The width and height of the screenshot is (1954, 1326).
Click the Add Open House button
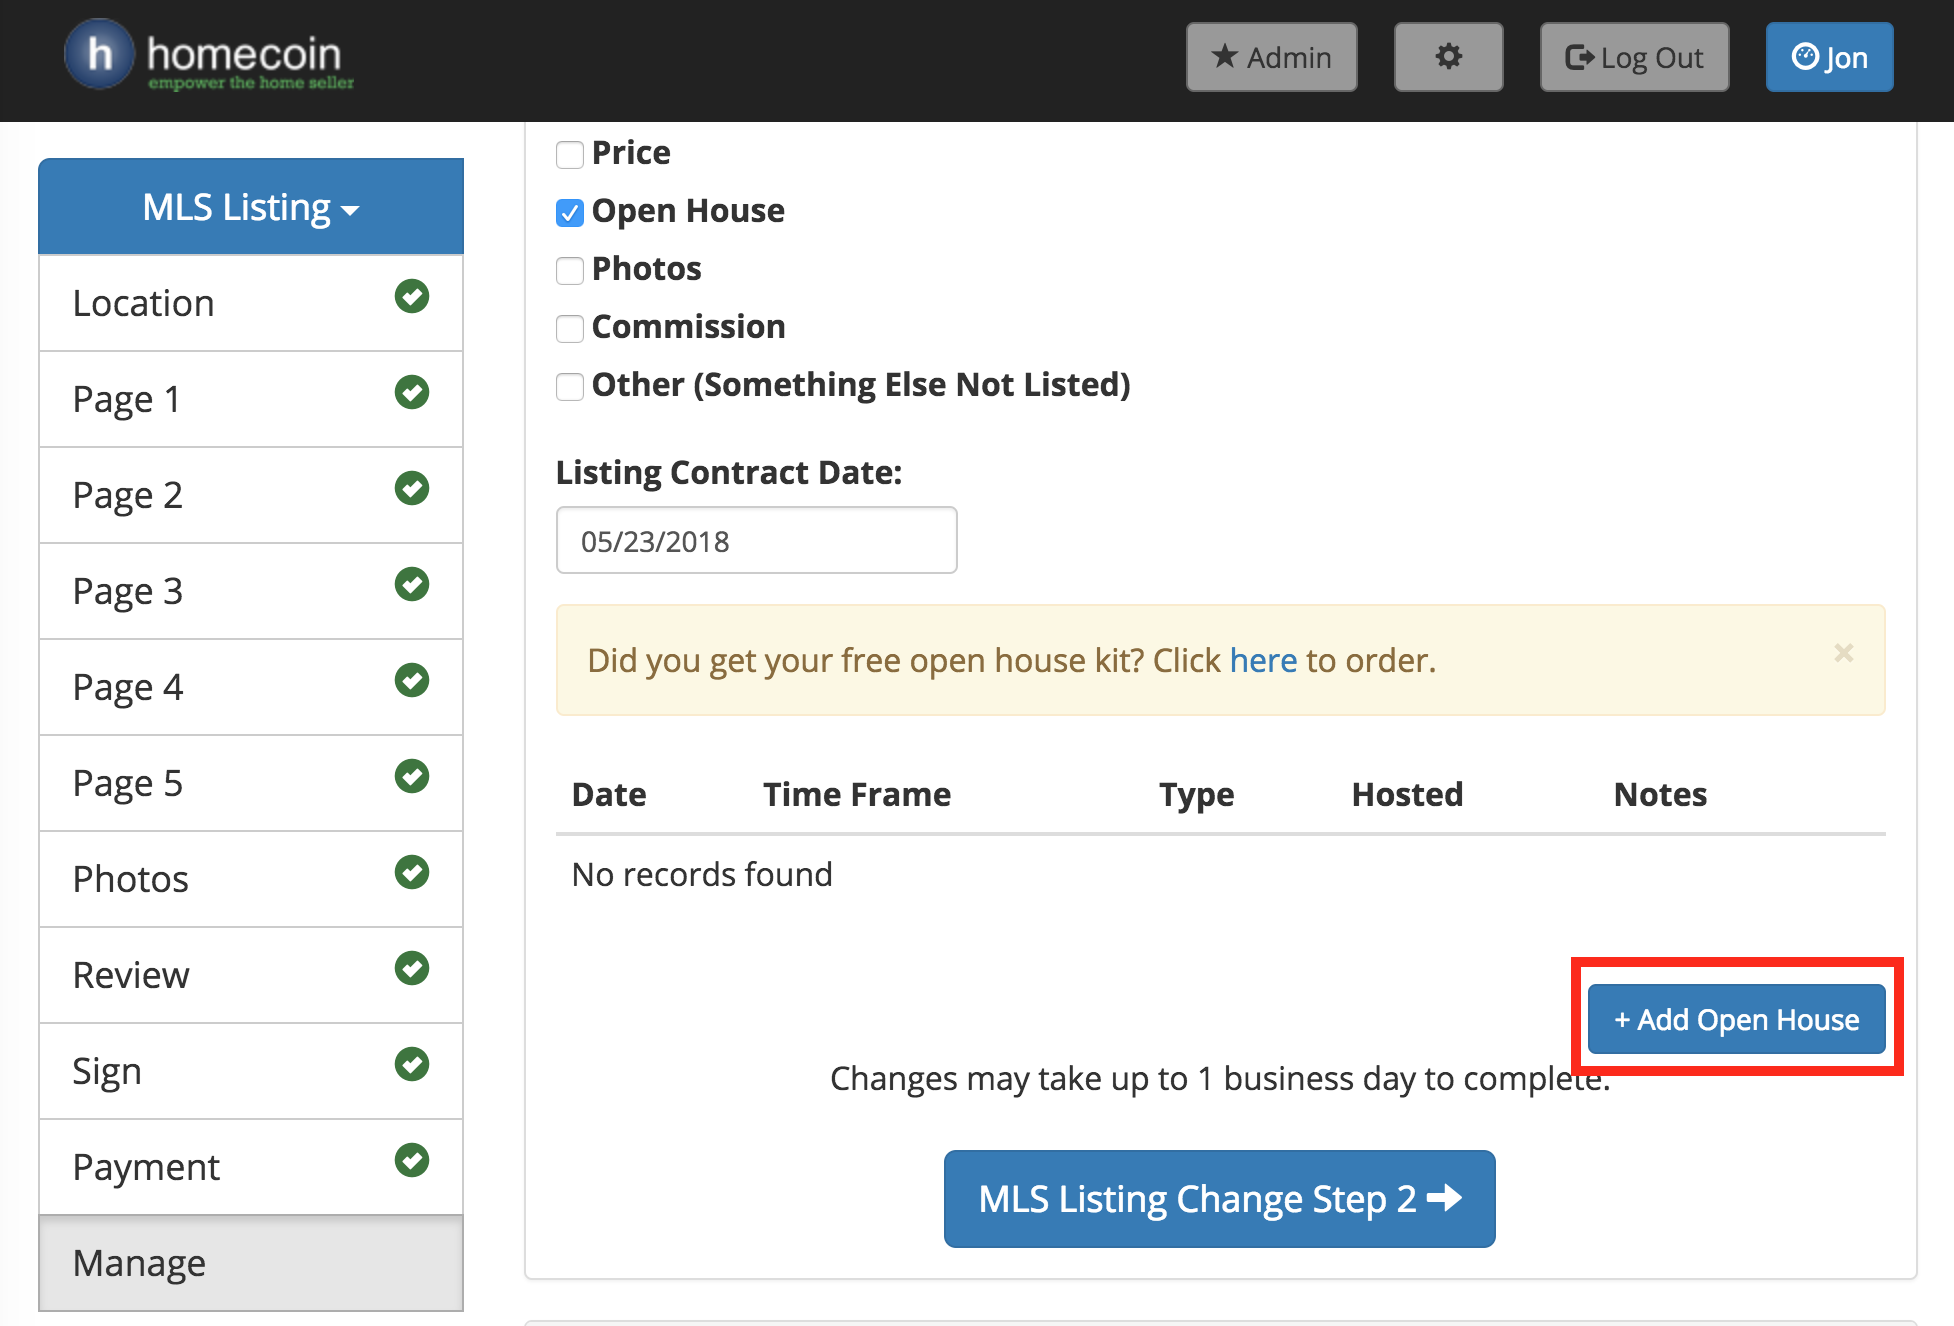(1737, 1019)
